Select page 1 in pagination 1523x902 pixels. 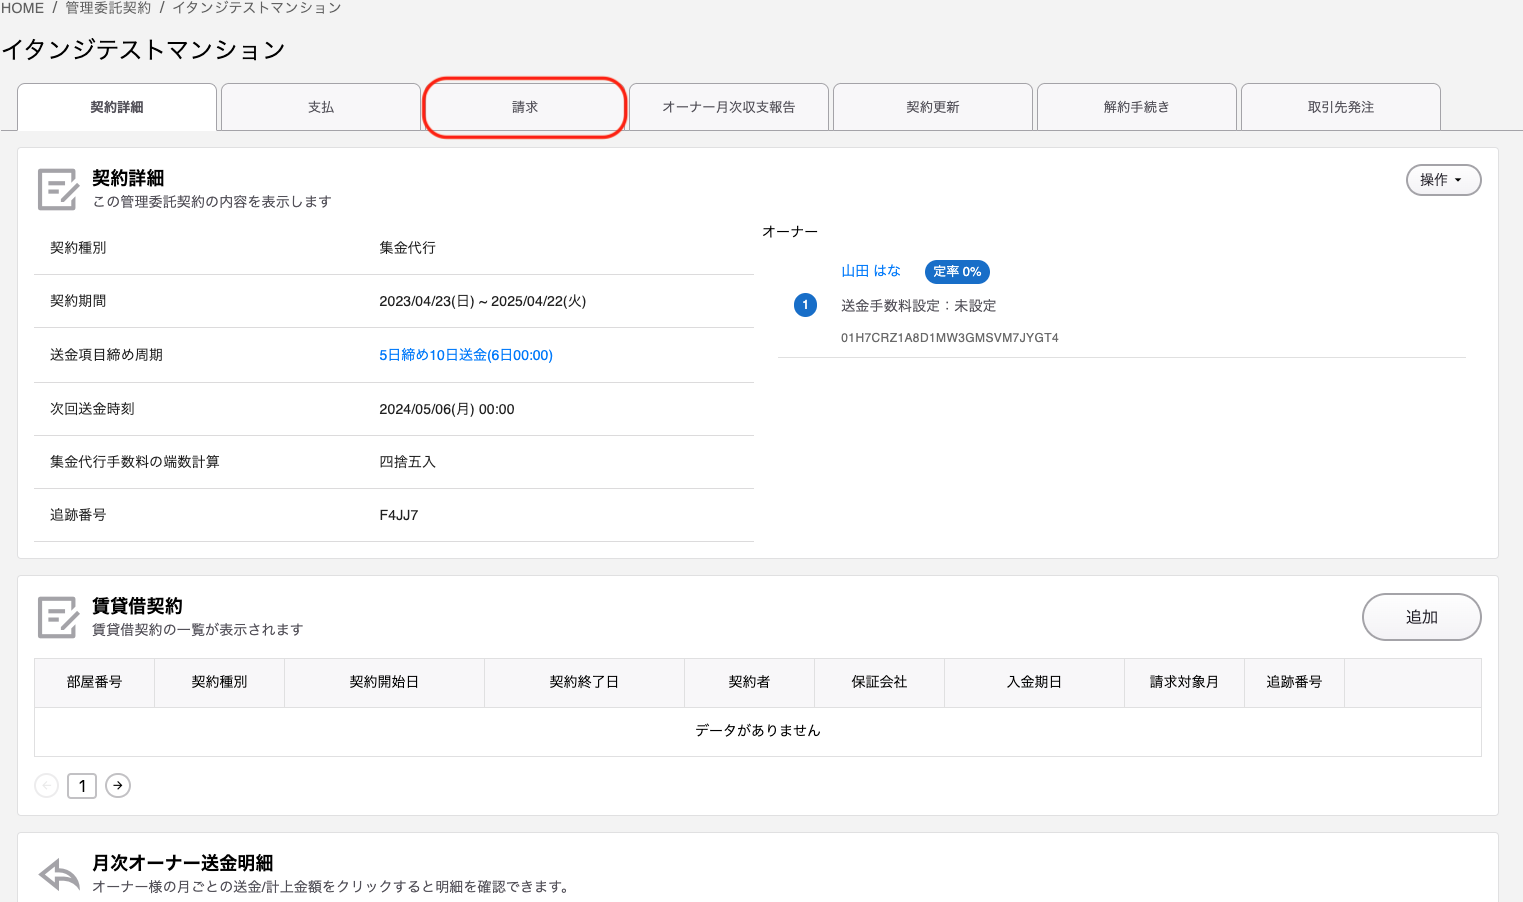coord(82,786)
